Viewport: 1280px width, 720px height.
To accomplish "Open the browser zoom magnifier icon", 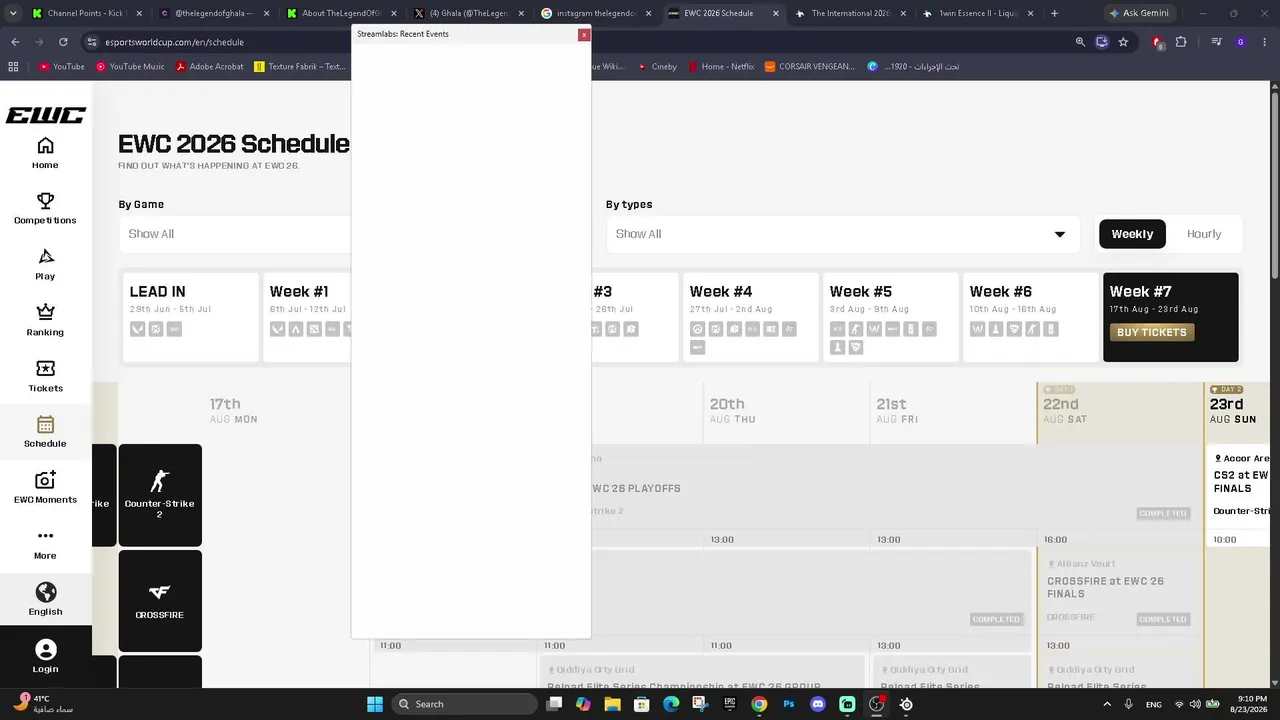I will [1080, 42].
